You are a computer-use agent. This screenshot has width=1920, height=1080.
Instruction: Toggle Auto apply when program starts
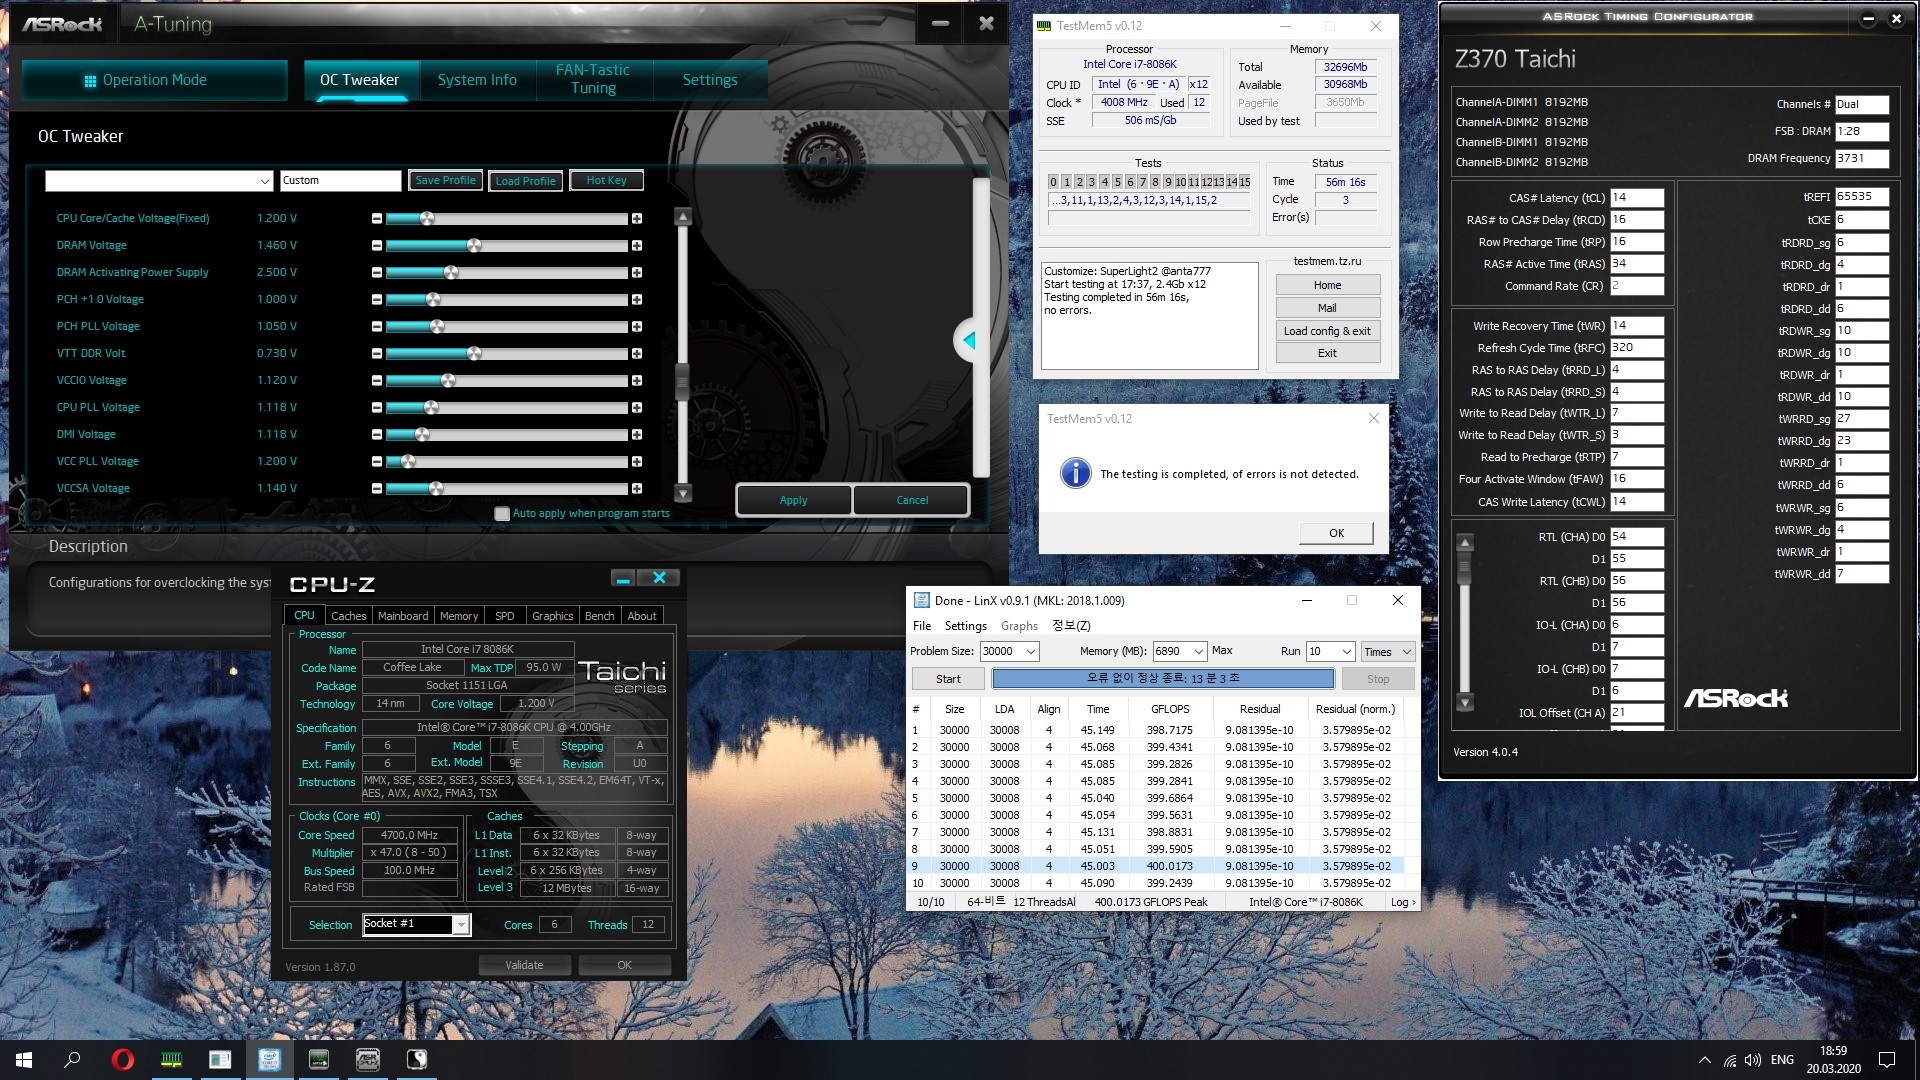(502, 514)
